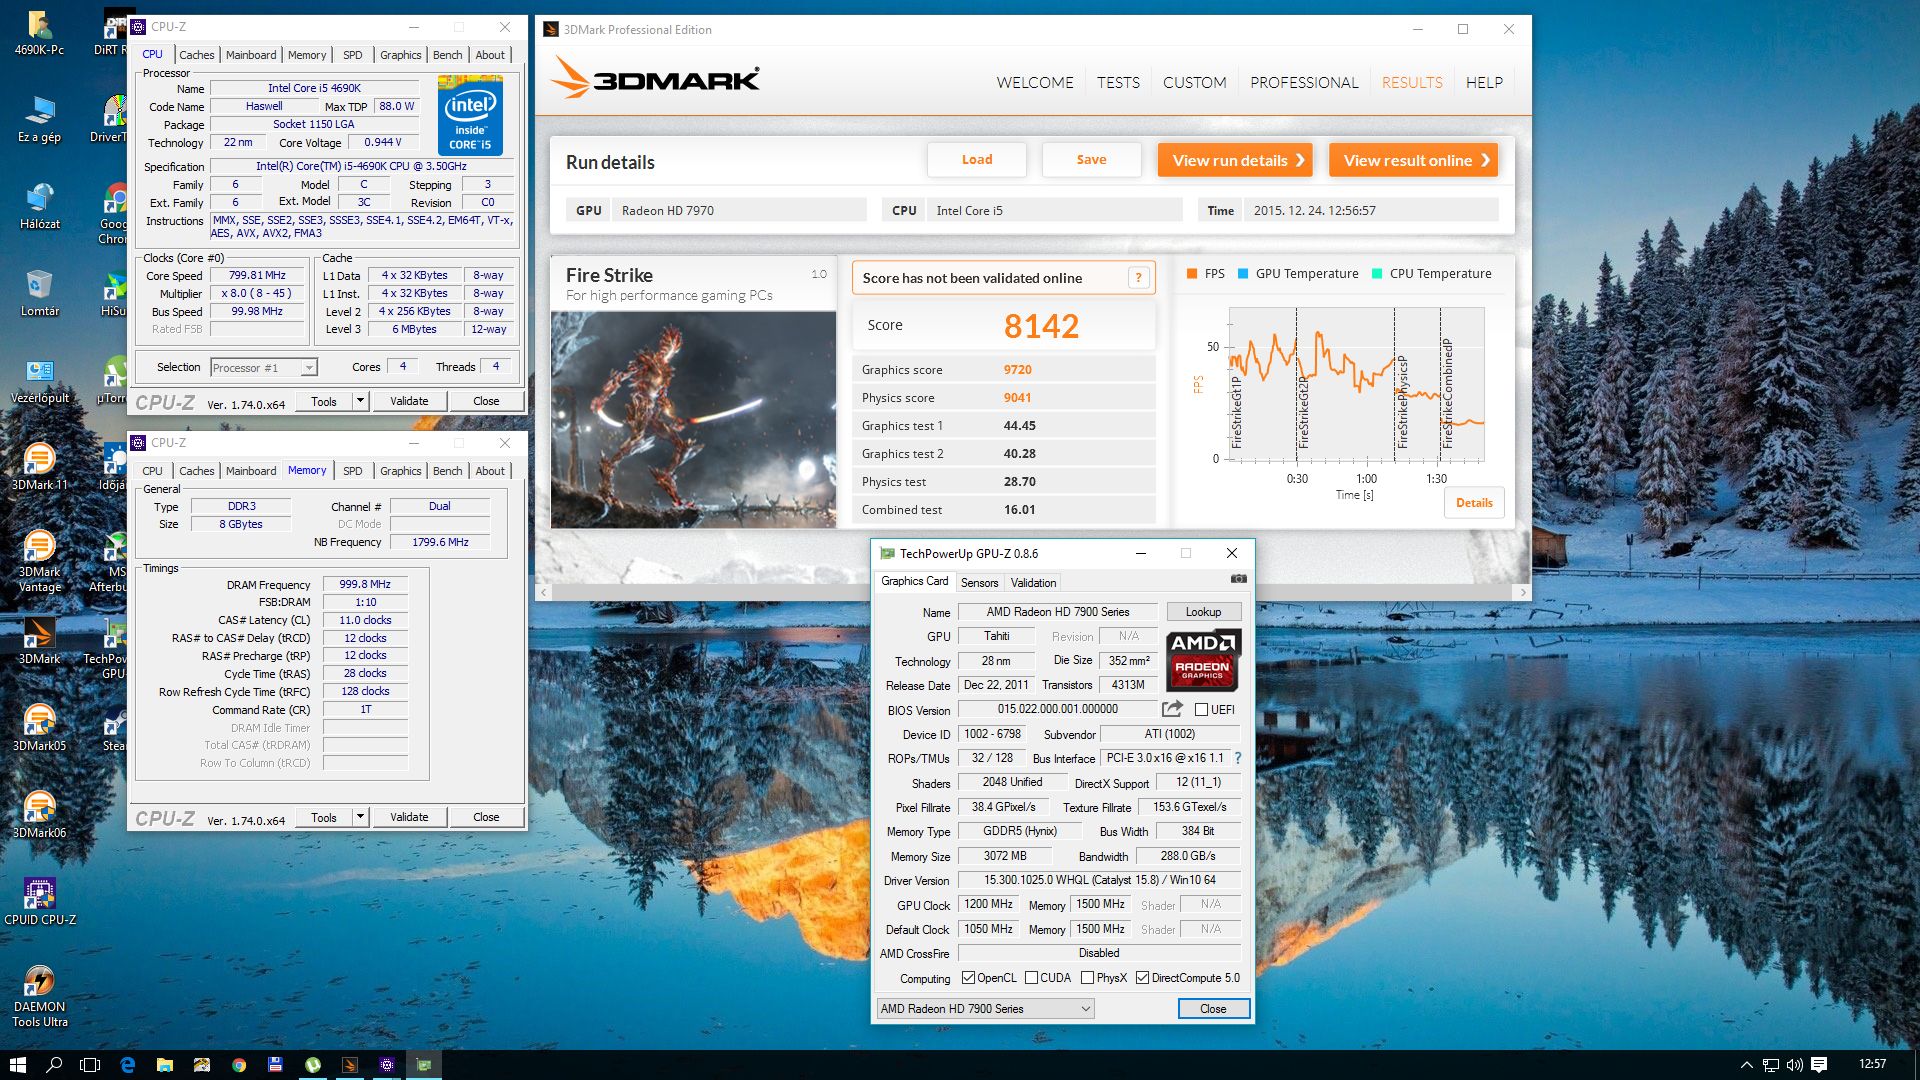Screen dimensions: 1920x1080
Task: Click the score validation help question mark
Action: pos(1138,278)
